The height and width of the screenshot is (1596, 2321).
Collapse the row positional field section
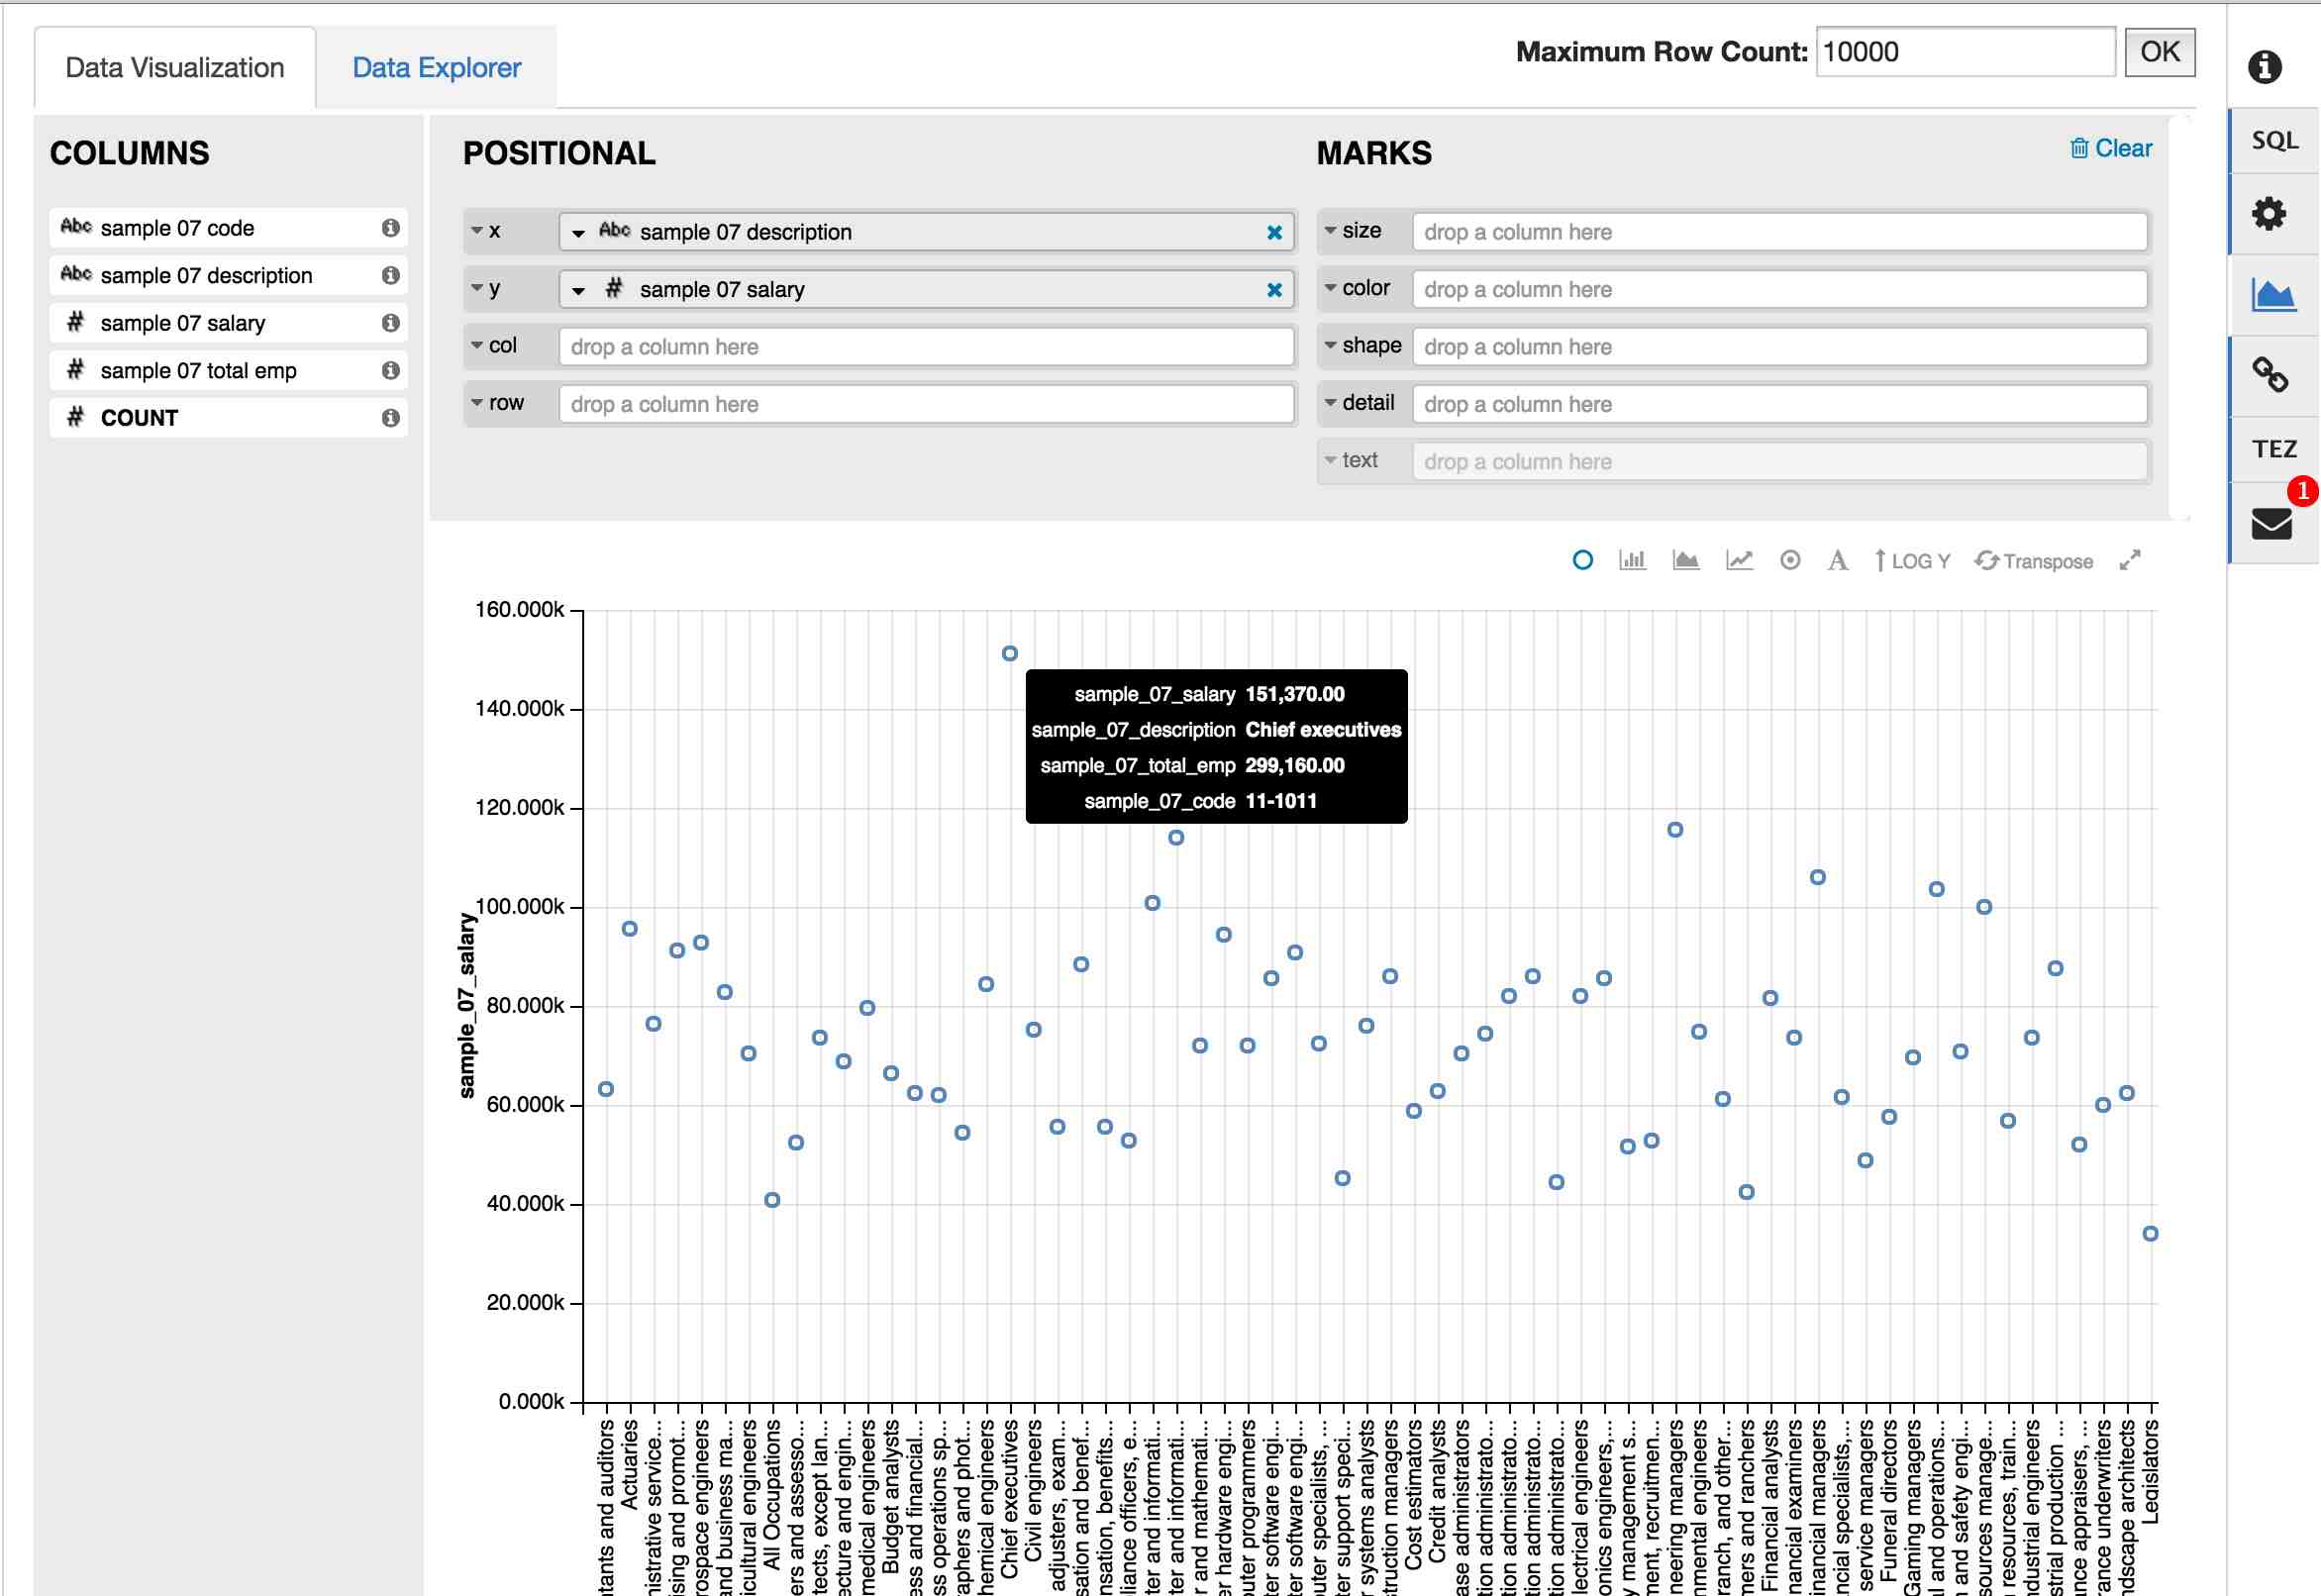click(x=478, y=402)
